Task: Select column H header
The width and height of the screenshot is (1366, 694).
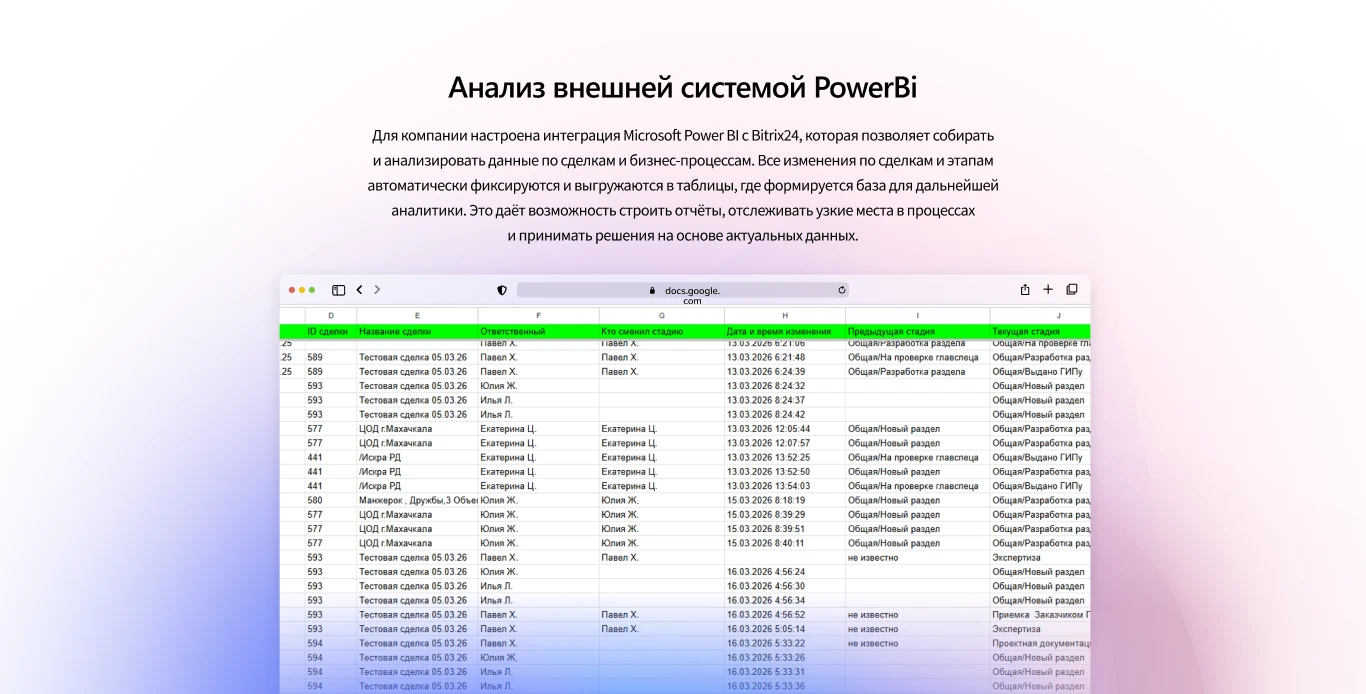Action: [x=785, y=316]
